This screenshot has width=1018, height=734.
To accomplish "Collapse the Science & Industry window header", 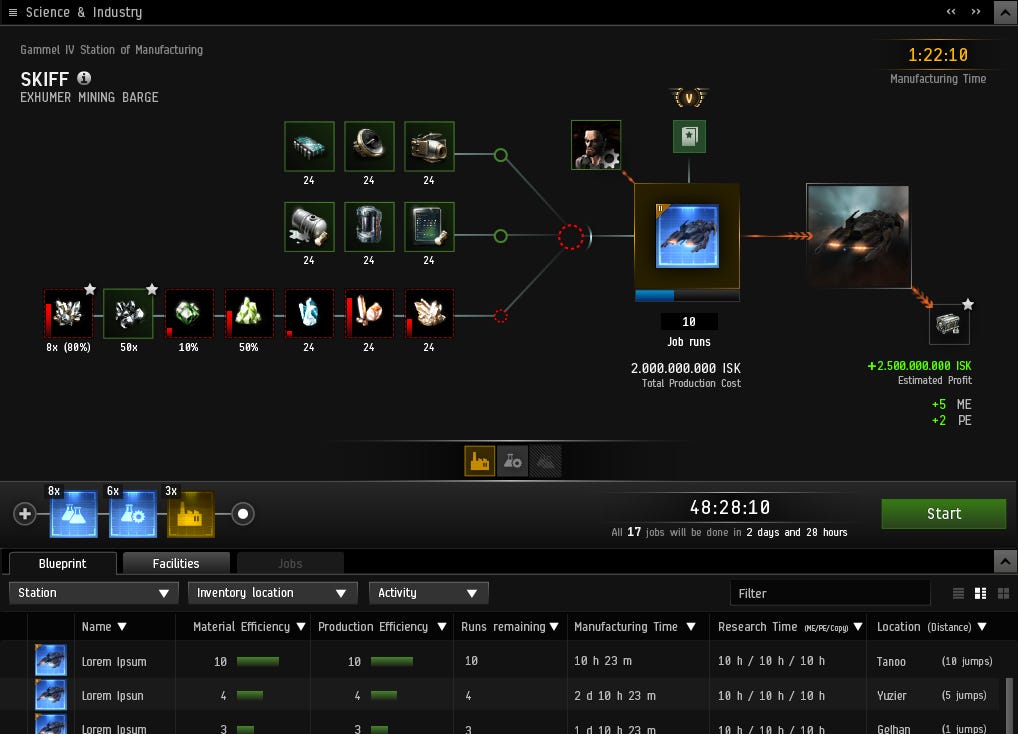I will point(1005,12).
